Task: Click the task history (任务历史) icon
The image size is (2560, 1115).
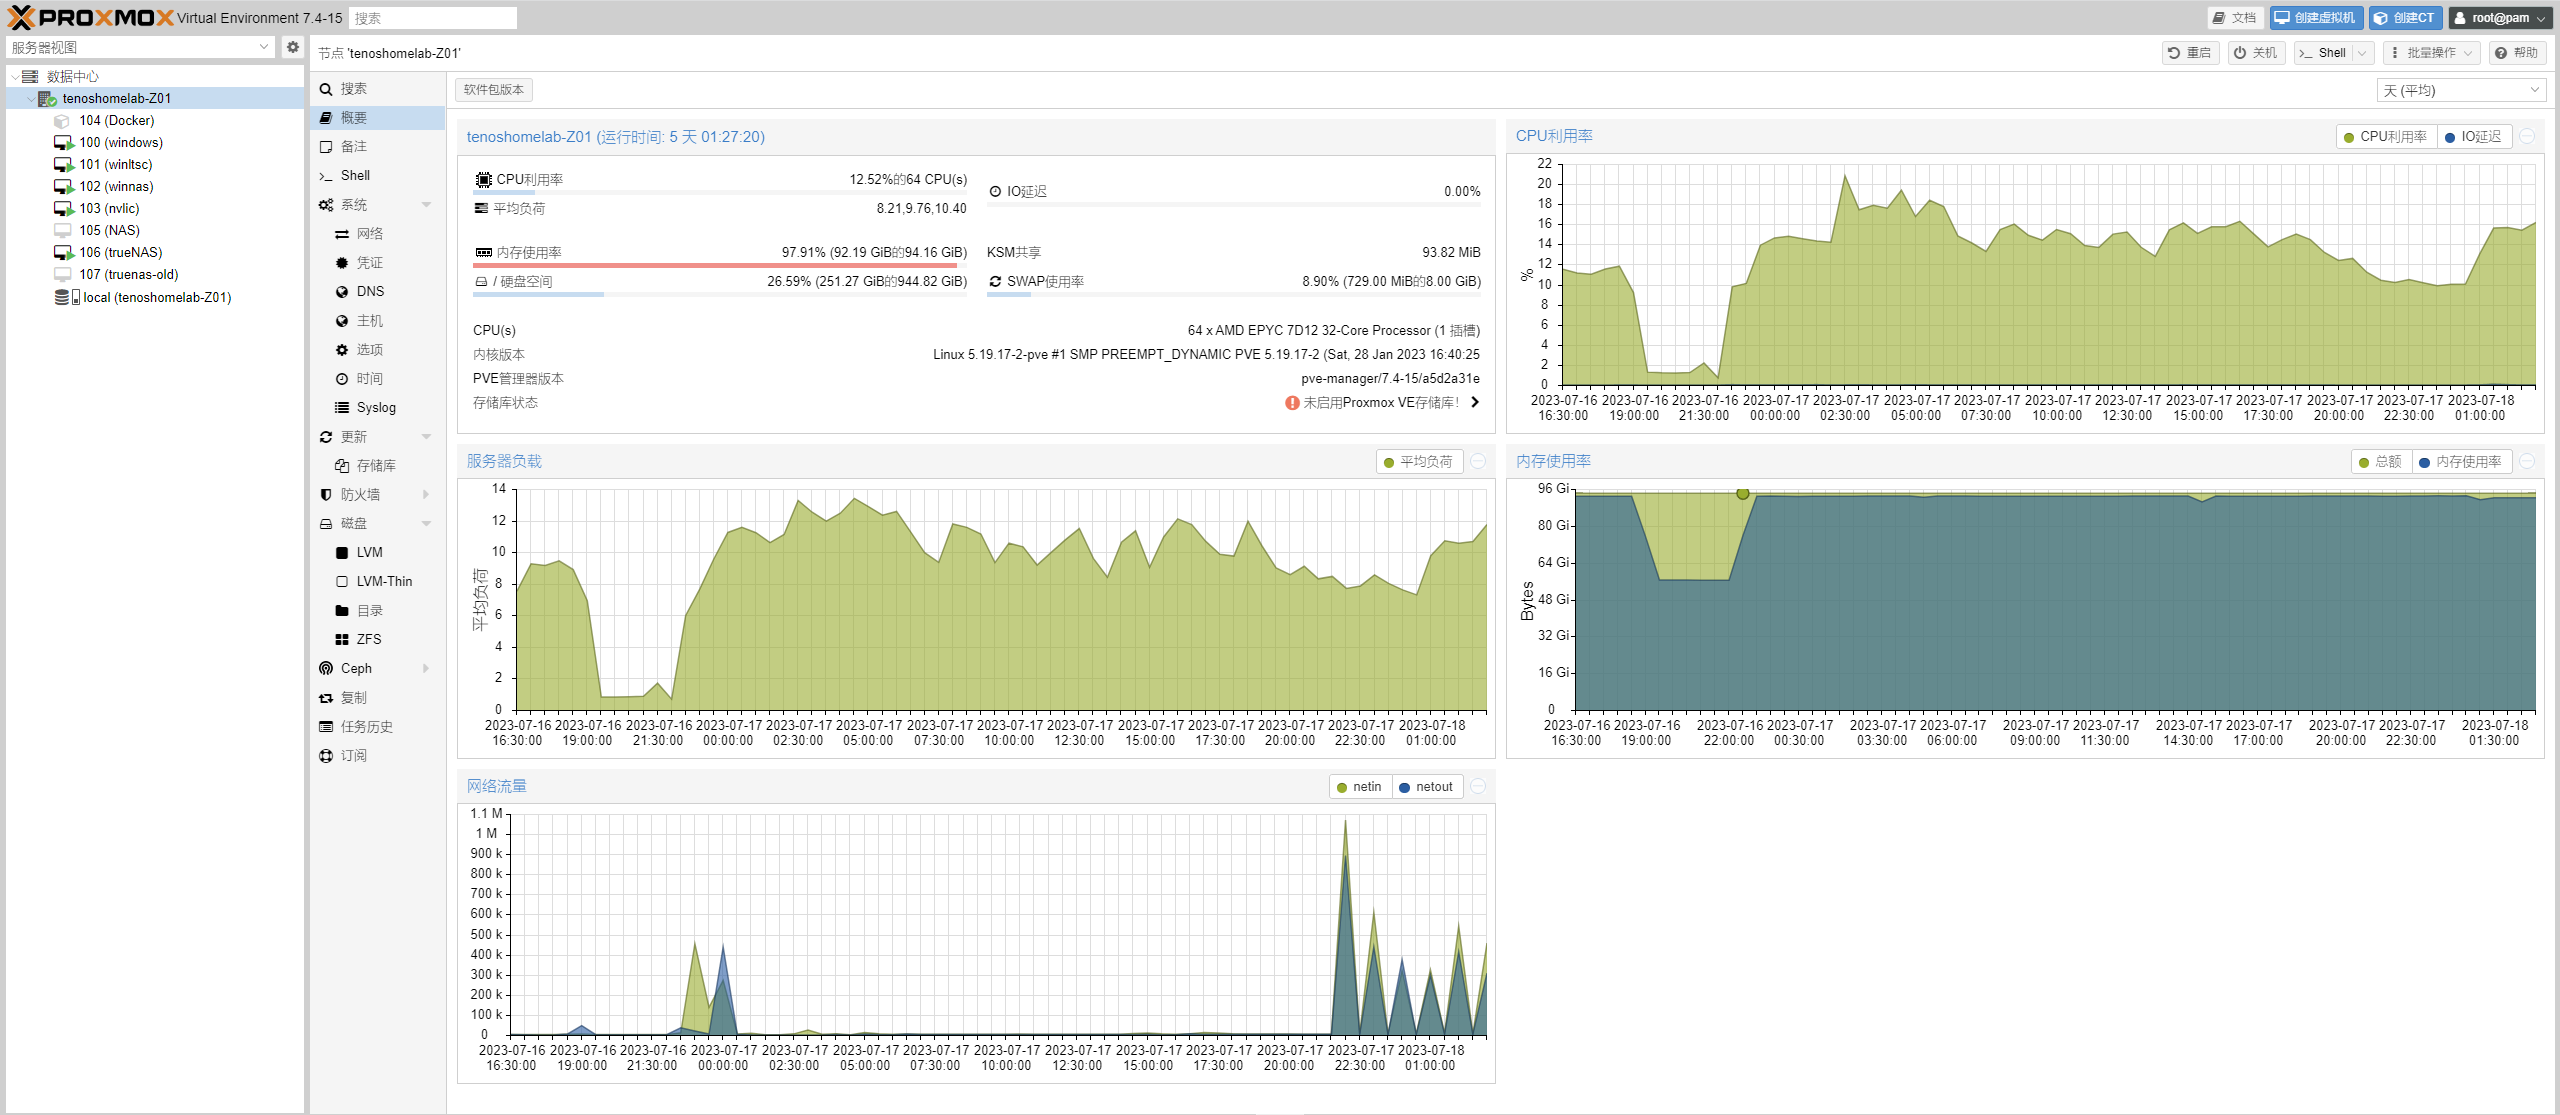Action: click(326, 727)
